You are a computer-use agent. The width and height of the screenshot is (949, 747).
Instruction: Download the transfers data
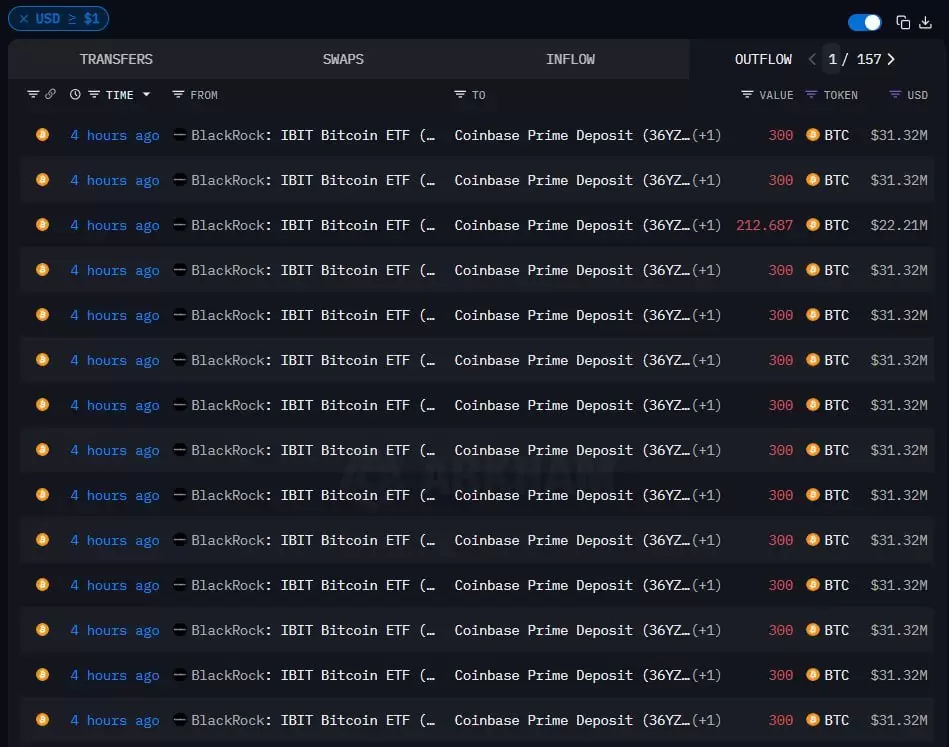925,23
